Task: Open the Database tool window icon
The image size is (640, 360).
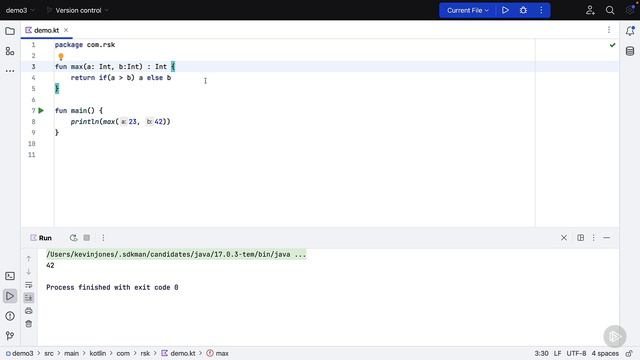Action: [630, 51]
